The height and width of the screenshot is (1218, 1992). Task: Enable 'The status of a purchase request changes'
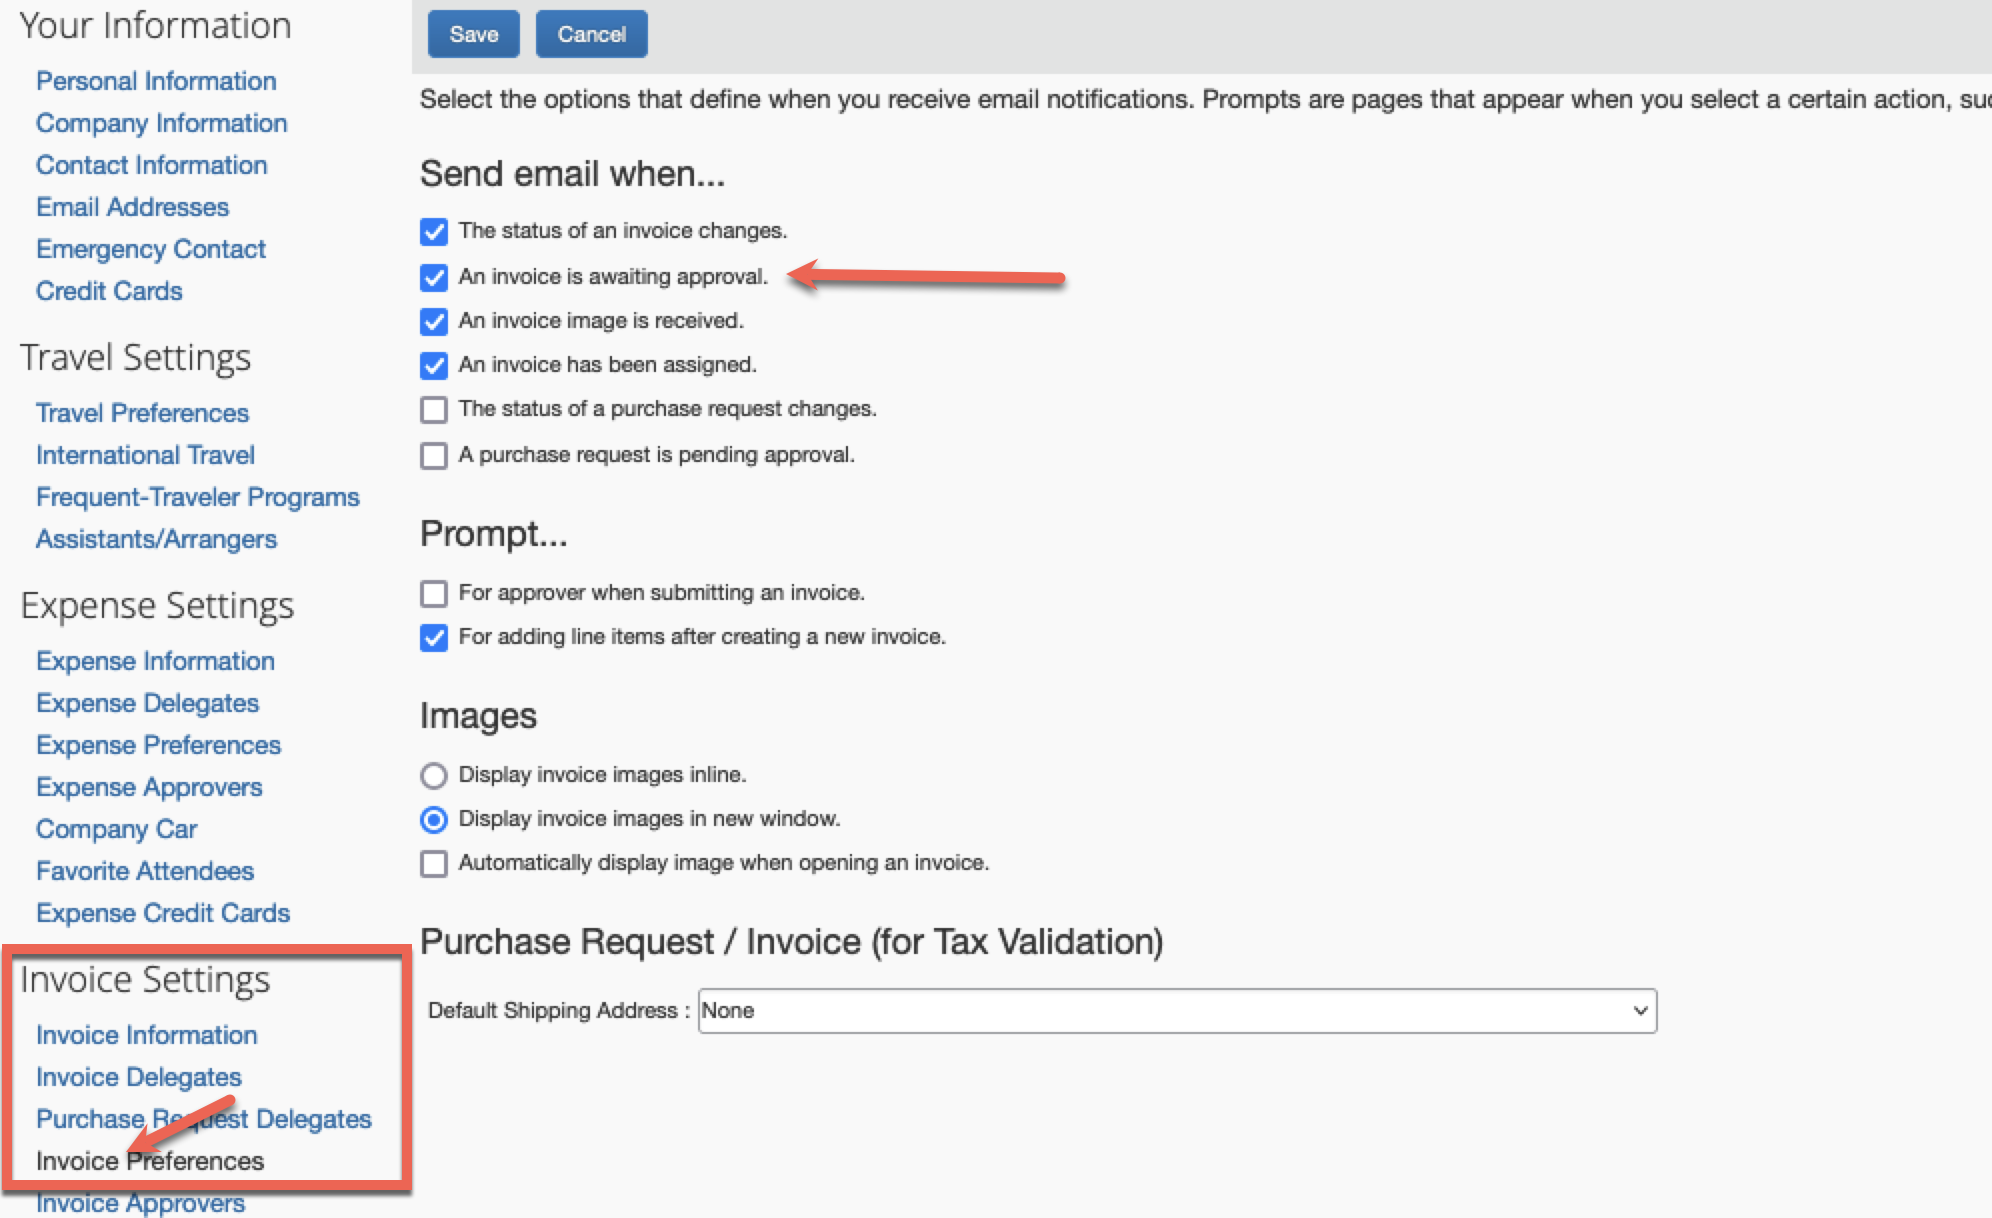tap(434, 409)
